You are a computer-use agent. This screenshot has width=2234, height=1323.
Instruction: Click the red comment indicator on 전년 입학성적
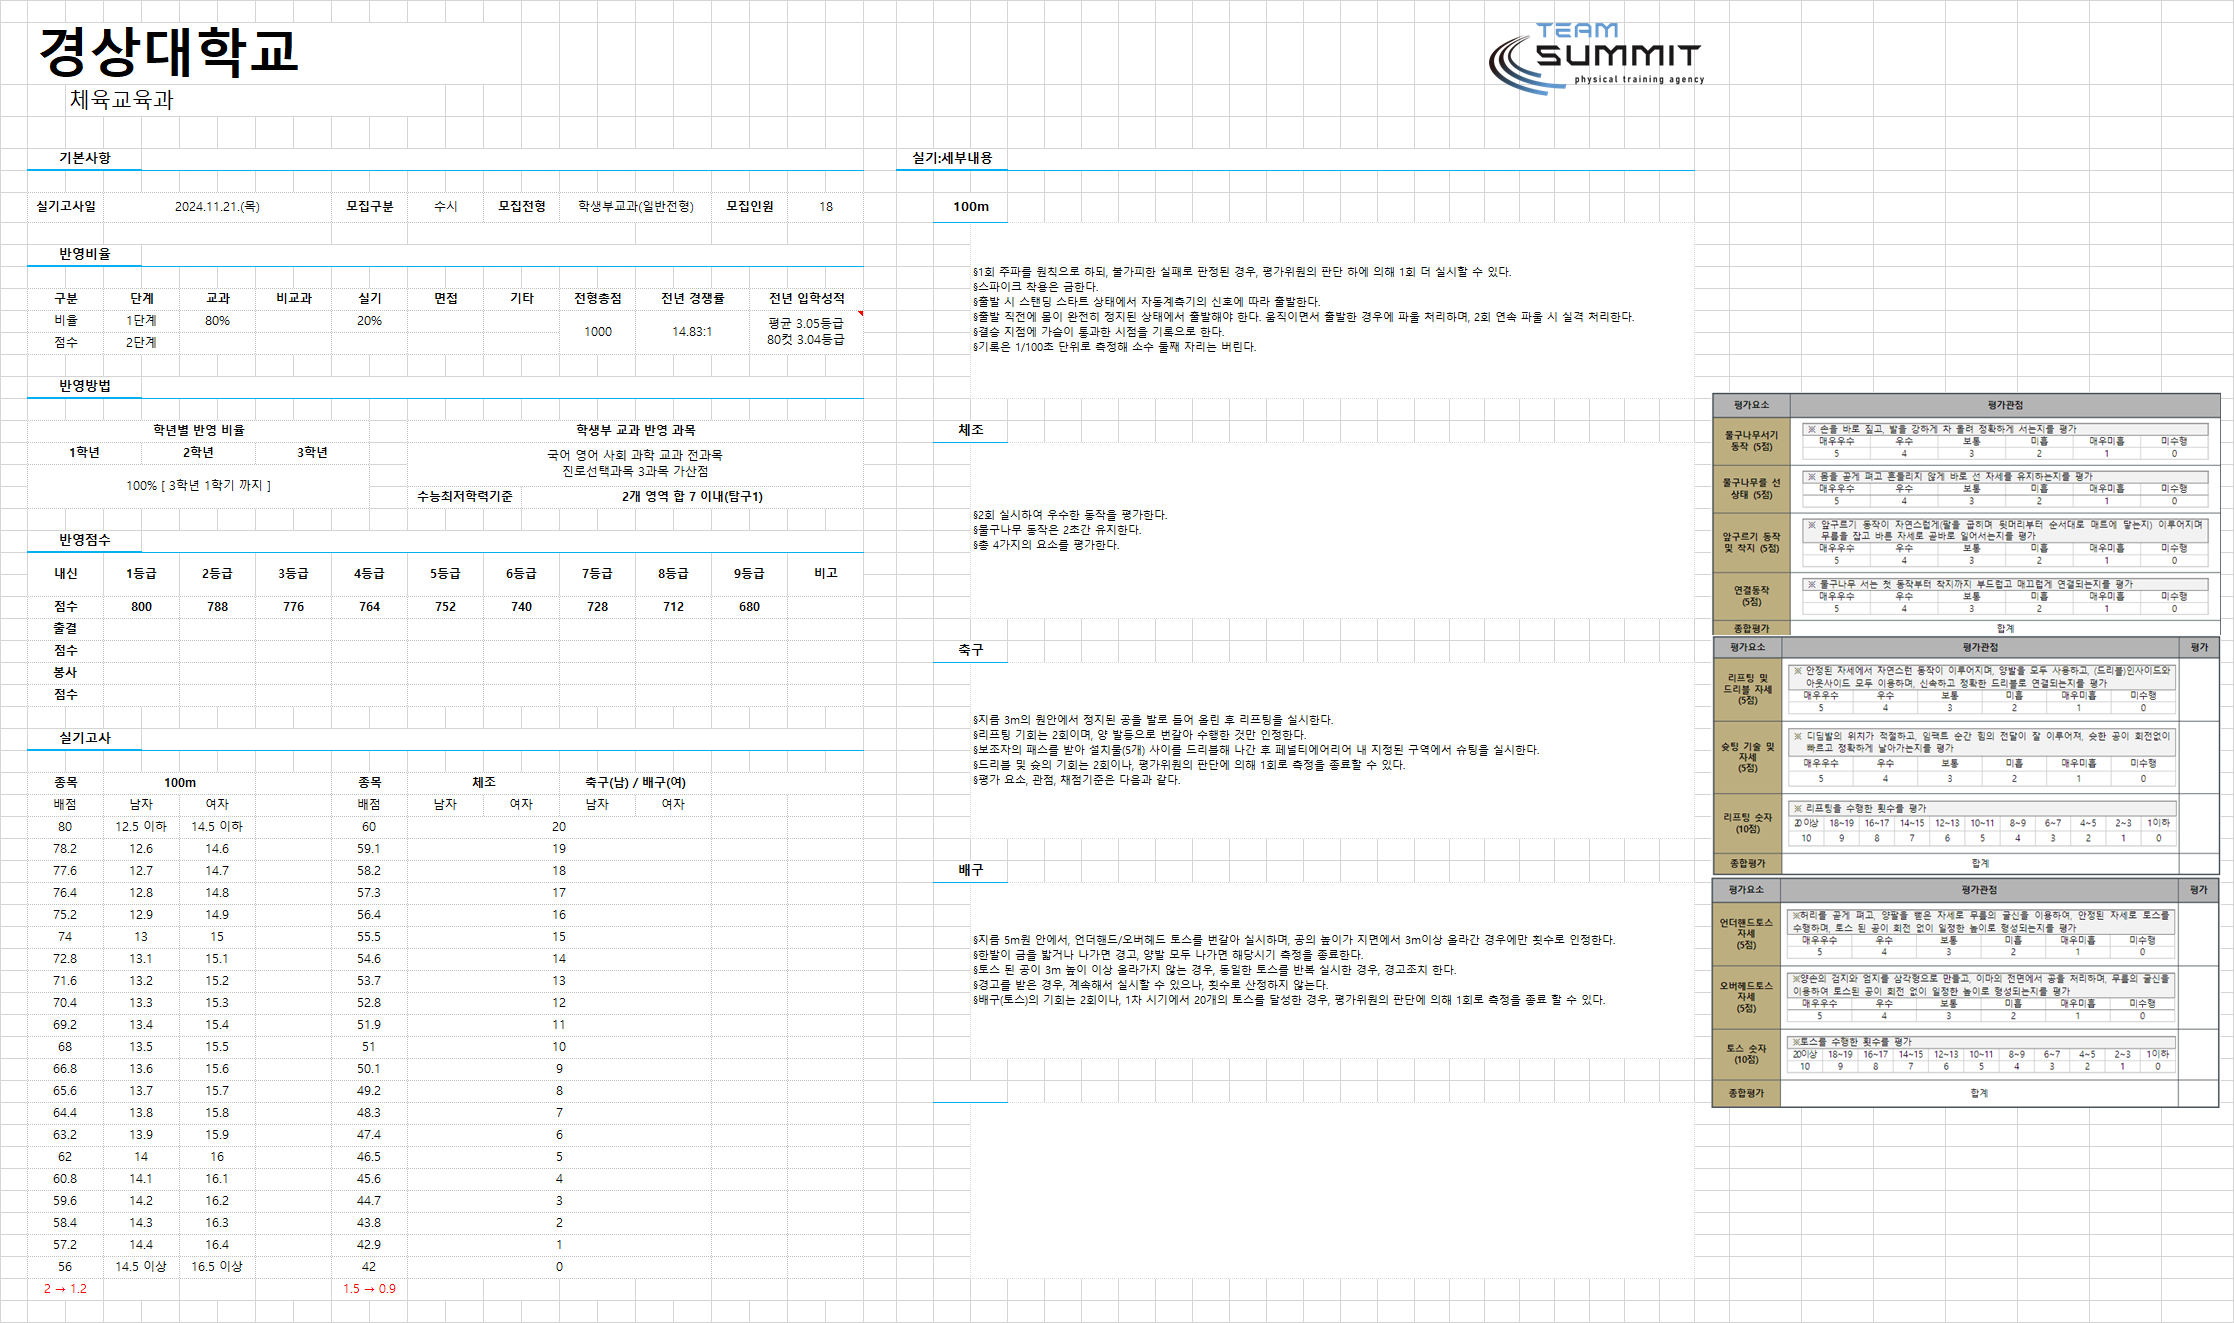[x=860, y=314]
